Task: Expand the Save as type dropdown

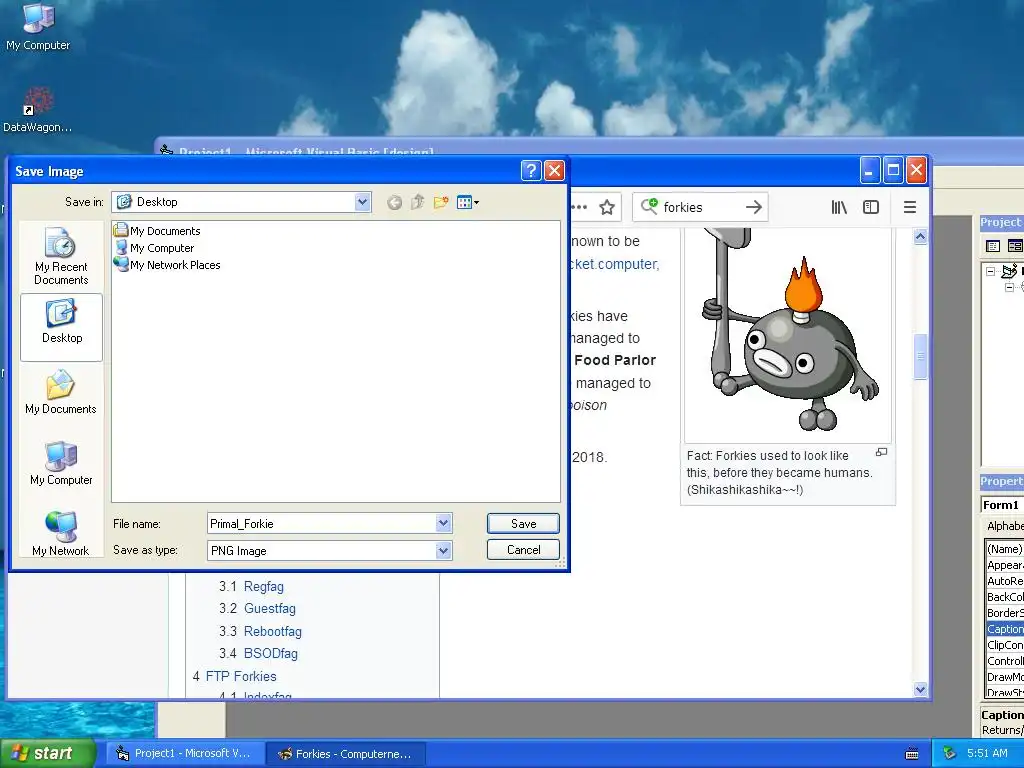Action: (443, 551)
